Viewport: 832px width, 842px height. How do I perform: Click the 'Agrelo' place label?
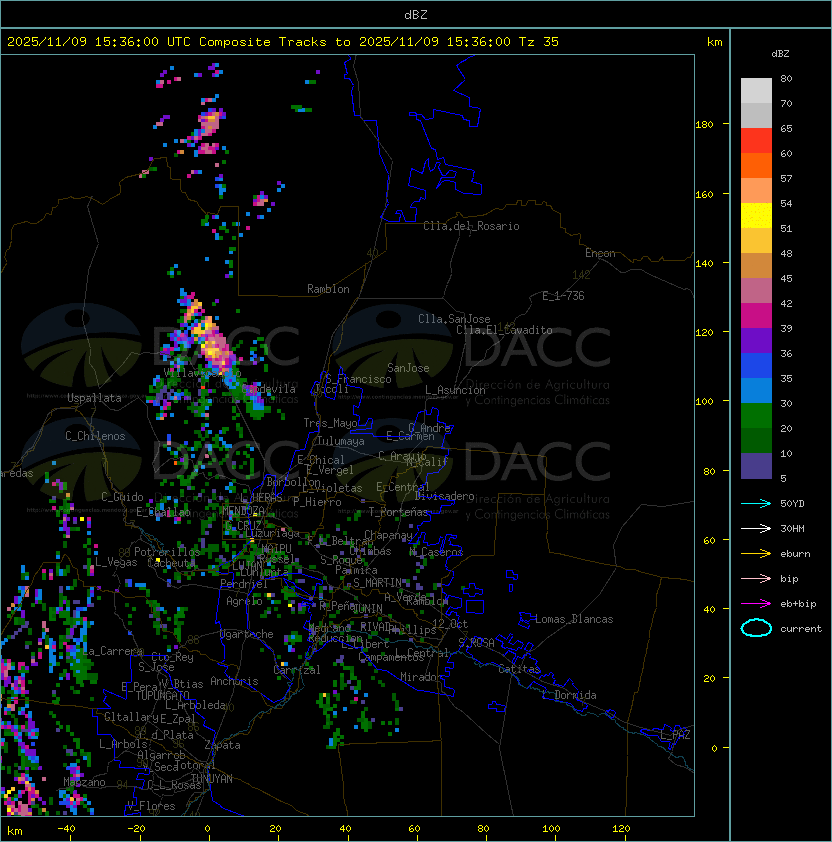pyautogui.click(x=244, y=601)
